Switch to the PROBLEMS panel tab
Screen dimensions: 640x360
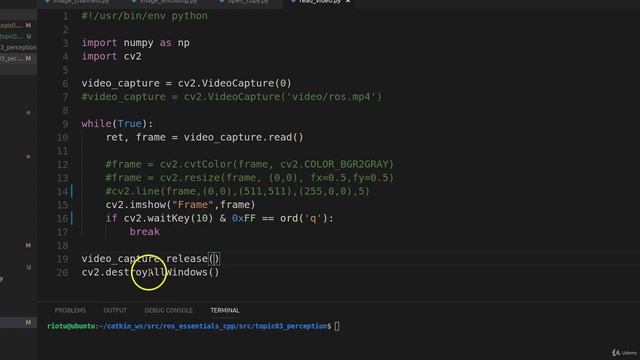[70, 310]
